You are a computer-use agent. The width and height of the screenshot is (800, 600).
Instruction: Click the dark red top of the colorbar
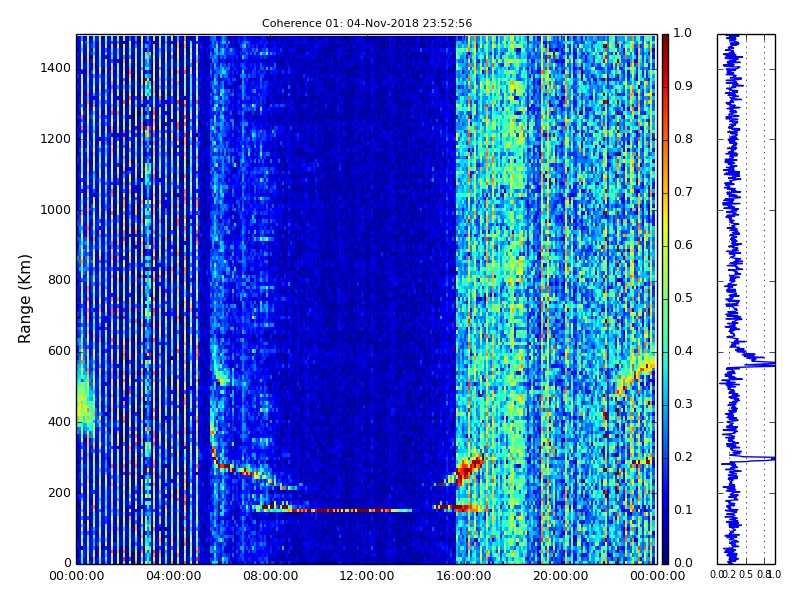[665, 46]
